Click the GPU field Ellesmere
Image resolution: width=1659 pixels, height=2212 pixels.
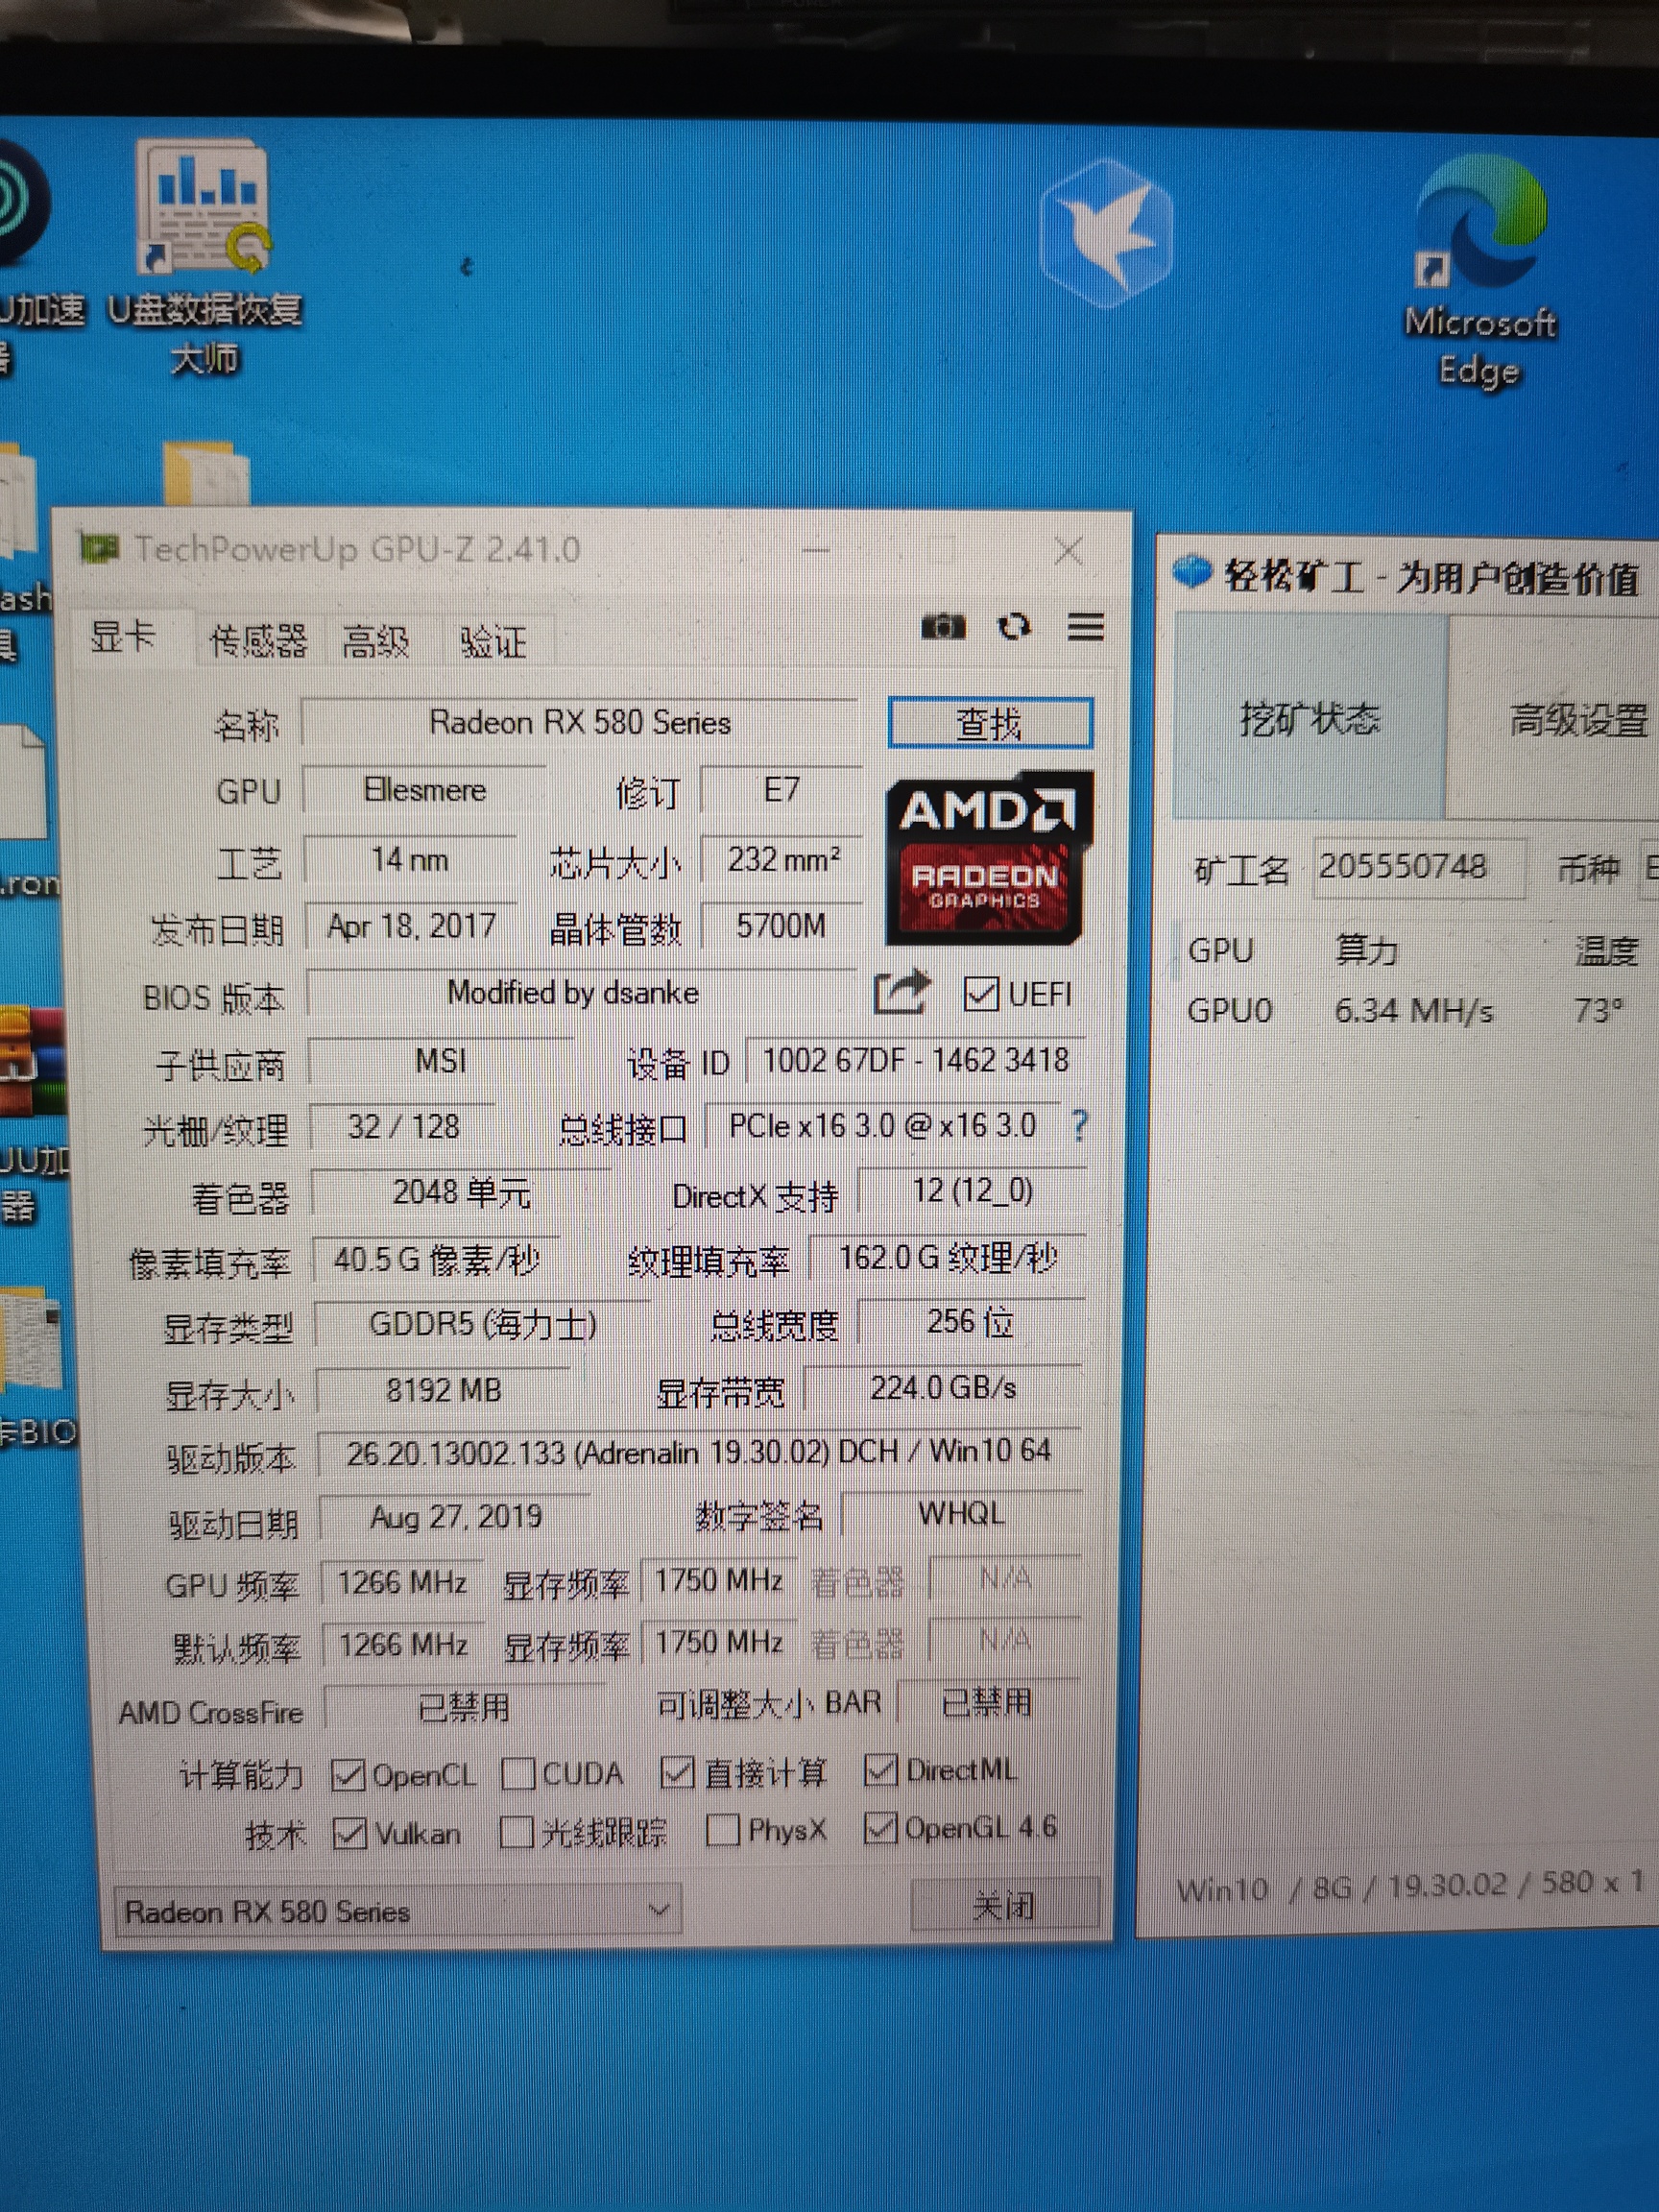[424, 790]
